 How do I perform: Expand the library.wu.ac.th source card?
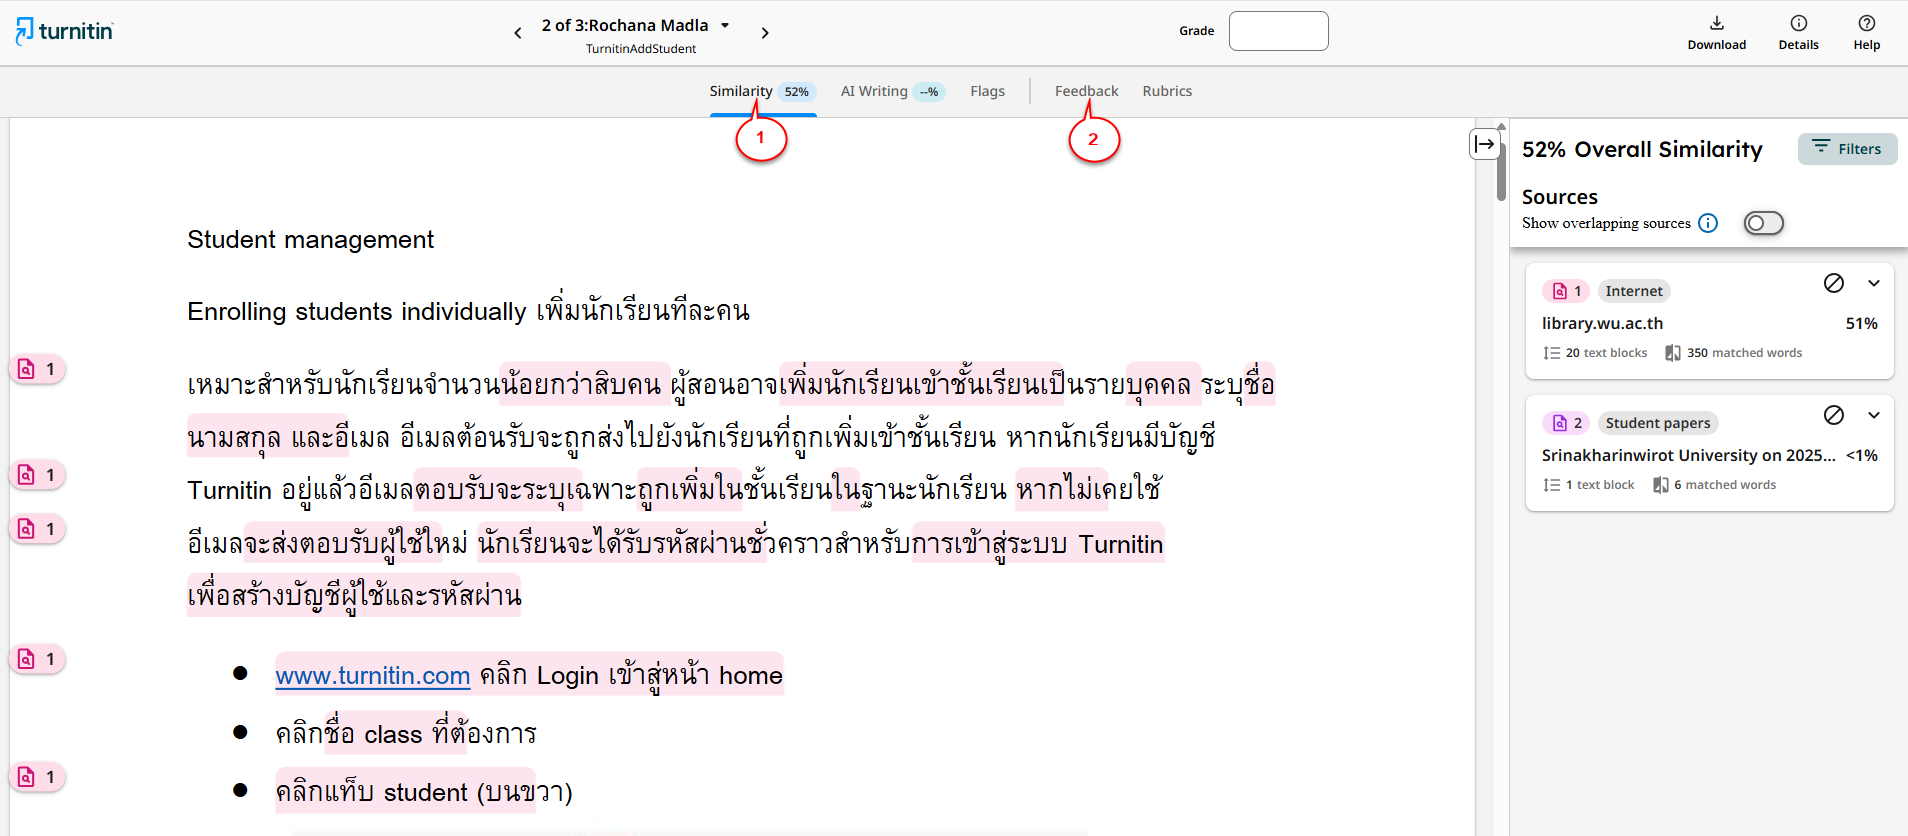1873,283
